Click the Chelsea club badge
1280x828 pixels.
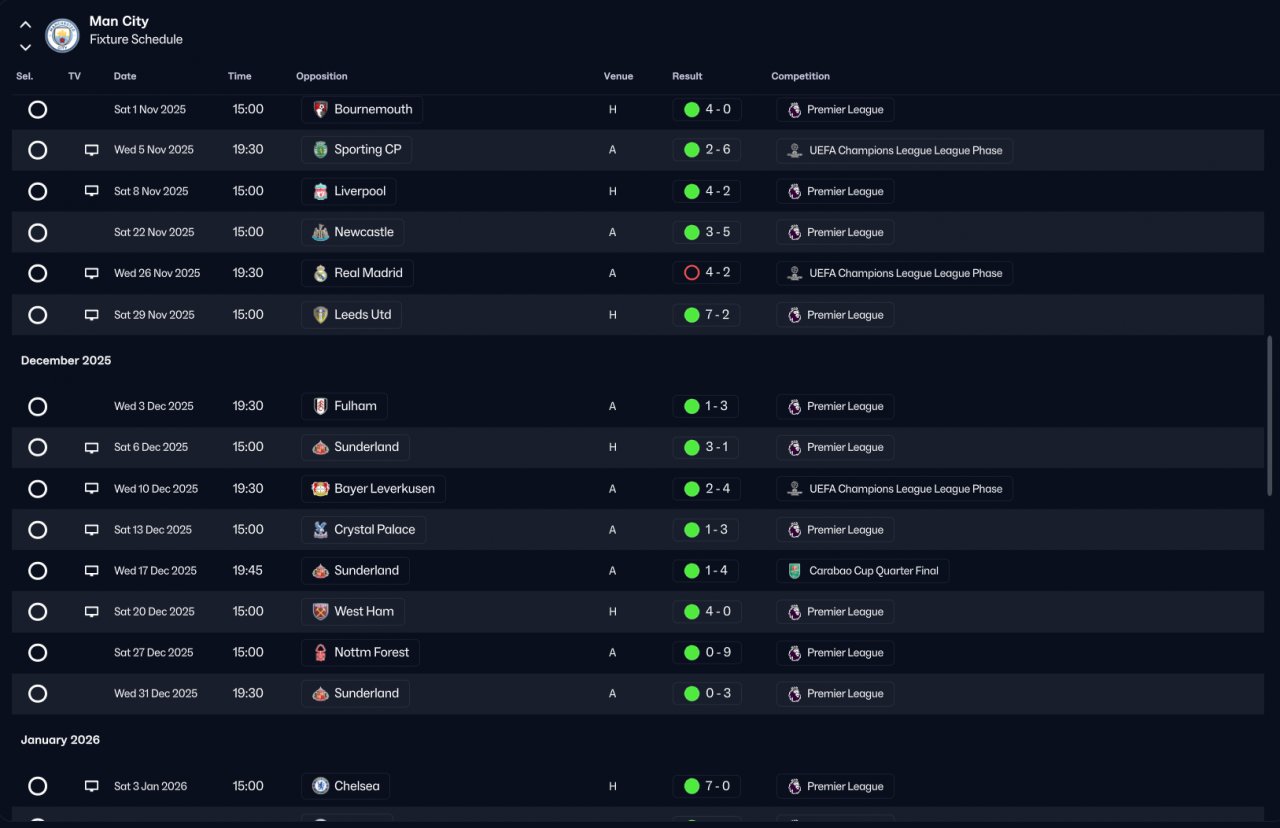(320, 786)
